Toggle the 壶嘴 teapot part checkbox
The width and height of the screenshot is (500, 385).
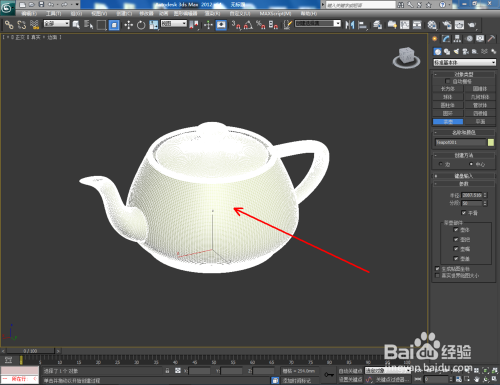[x=456, y=249]
